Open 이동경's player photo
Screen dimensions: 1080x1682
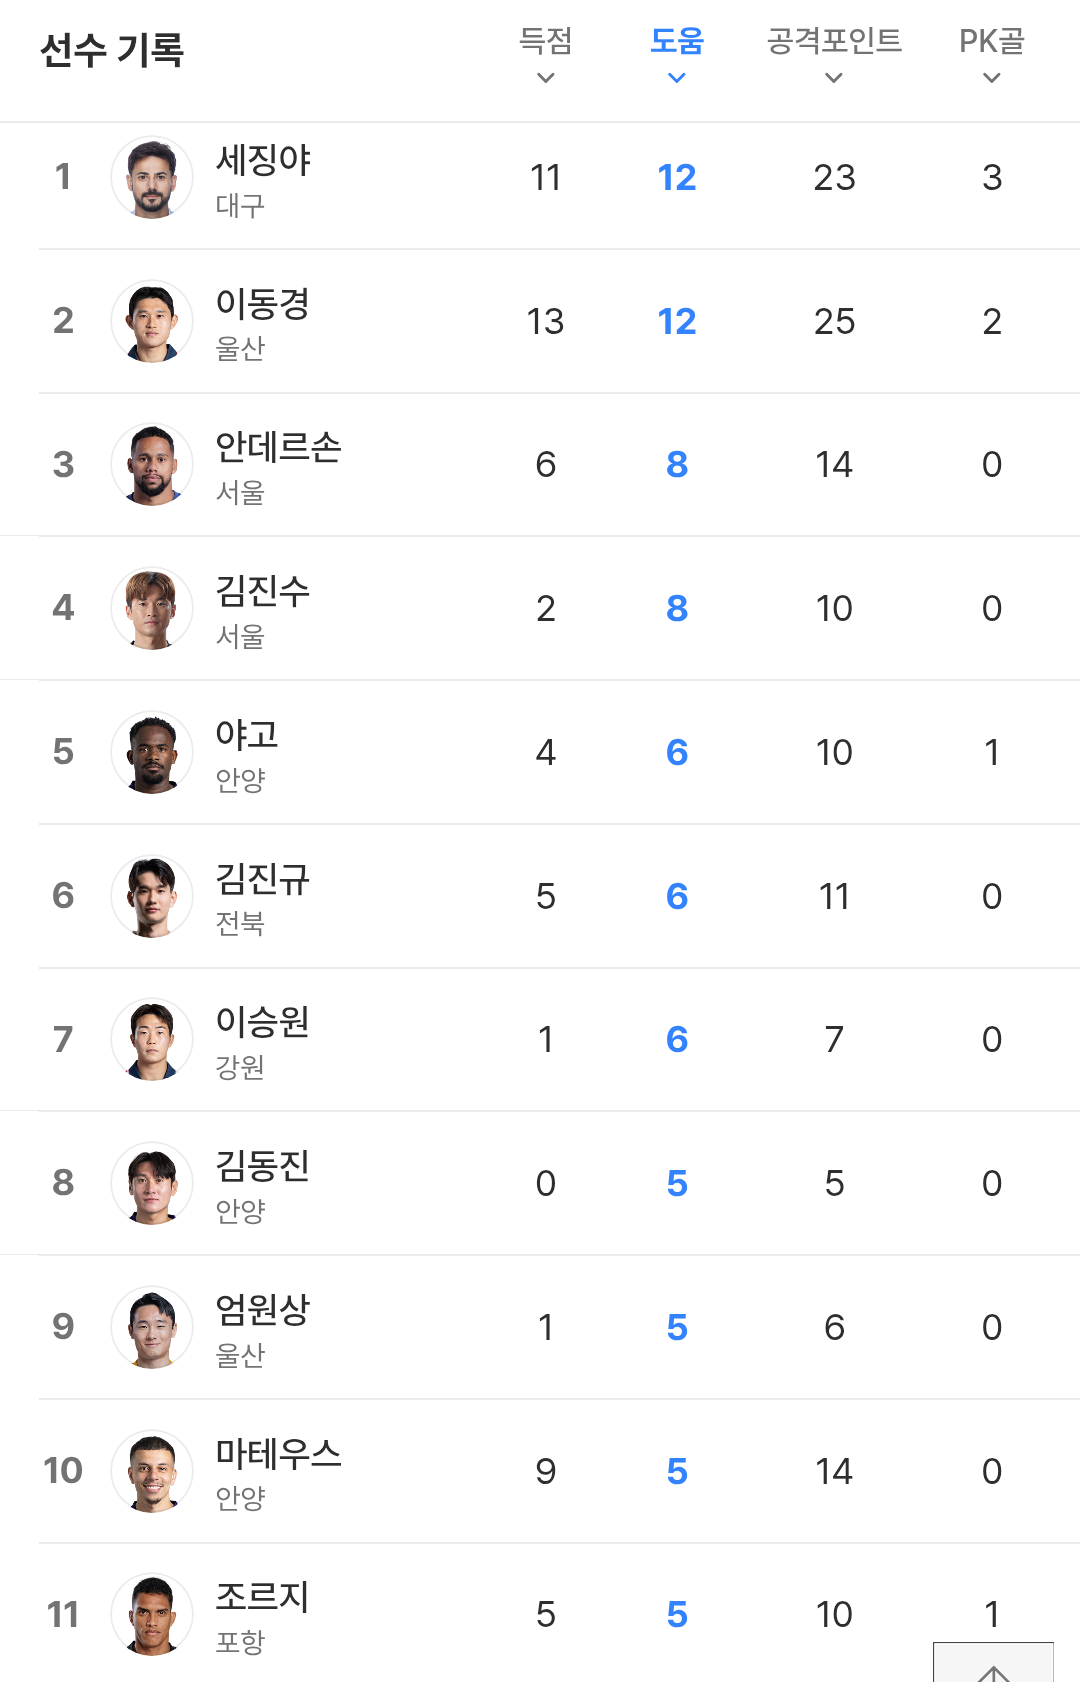(x=152, y=322)
